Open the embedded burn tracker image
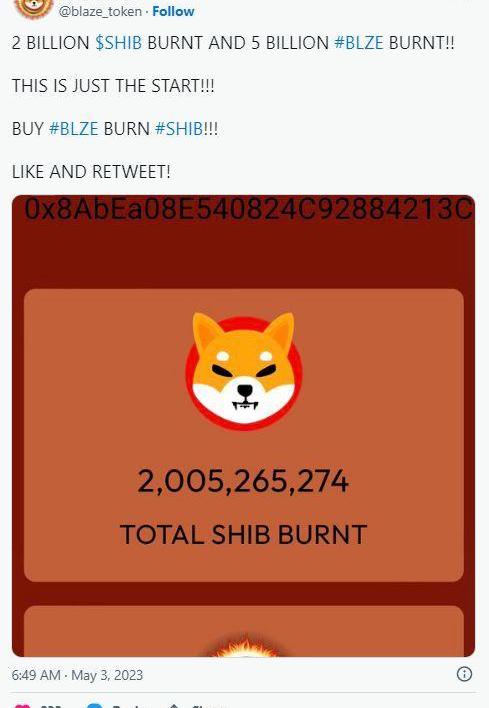Viewport: 489px width, 708px height. [243, 426]
